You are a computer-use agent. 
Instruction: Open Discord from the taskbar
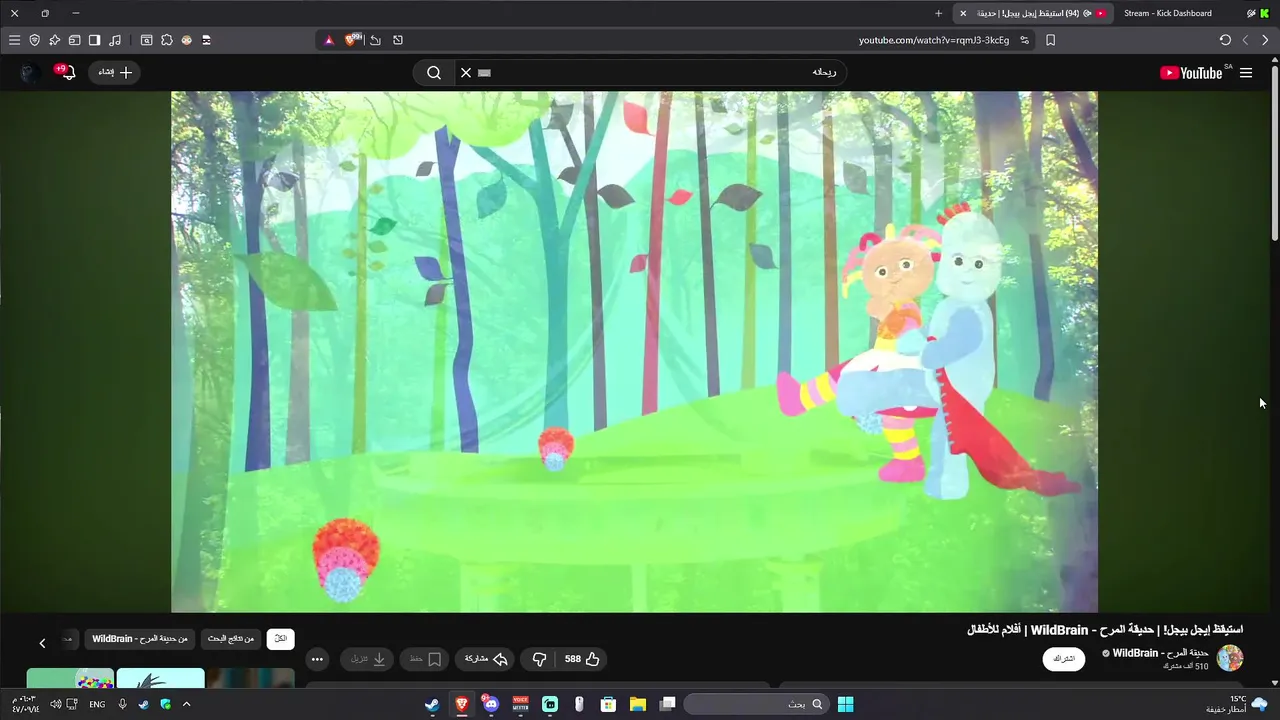(x=490, y=704)
